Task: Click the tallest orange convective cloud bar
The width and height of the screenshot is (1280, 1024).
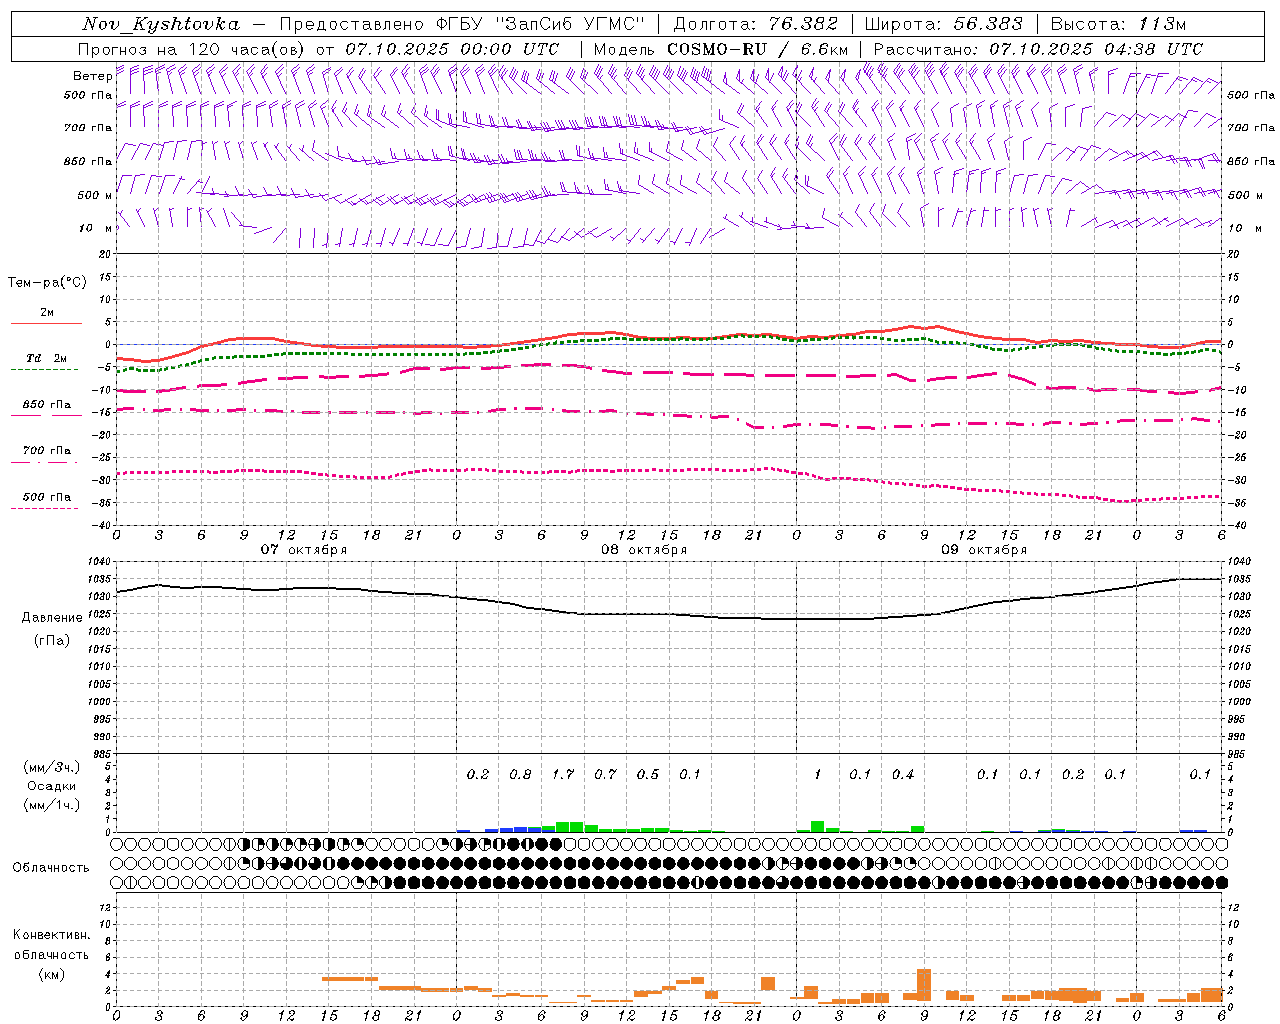Action: pyautogui.click(x=924, y=985)
